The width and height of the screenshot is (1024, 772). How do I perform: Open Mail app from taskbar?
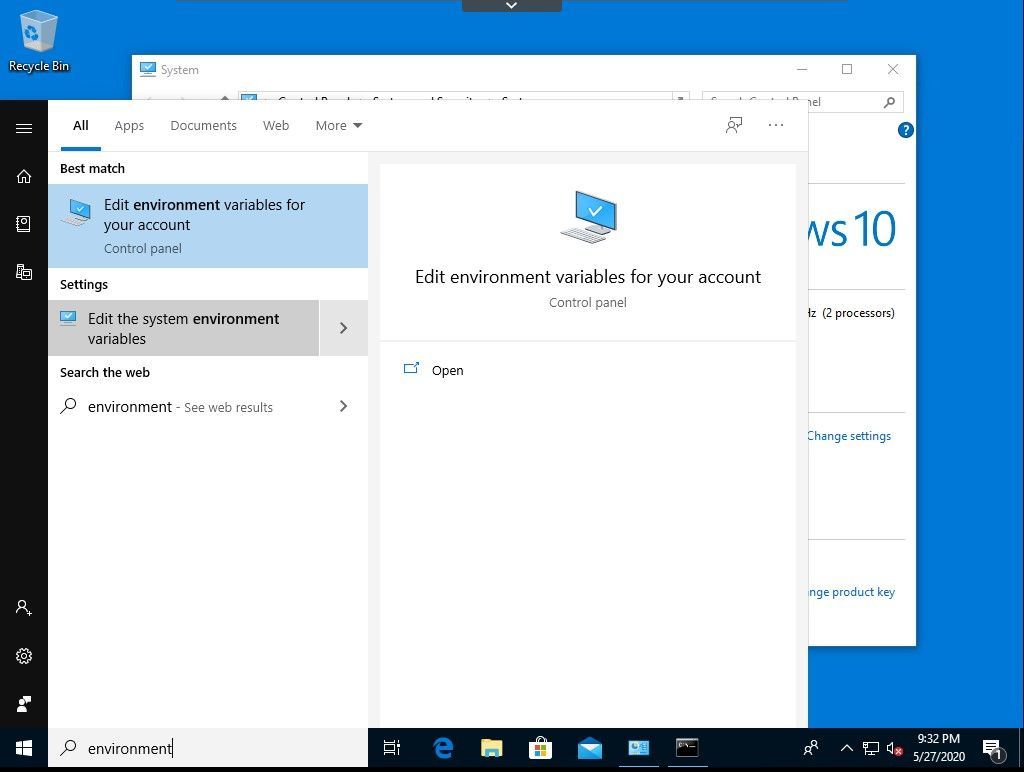[x=590, y=748]
